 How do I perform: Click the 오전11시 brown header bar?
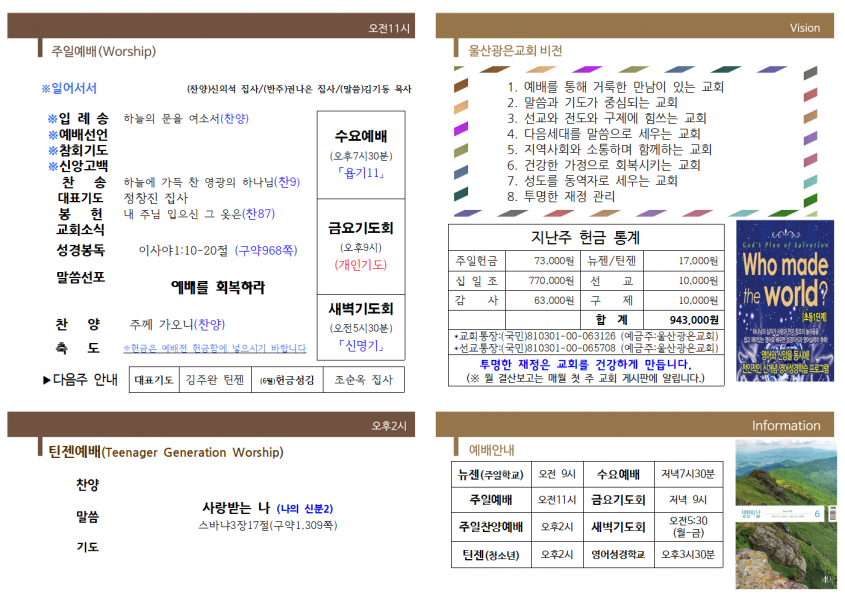(211, 26)
